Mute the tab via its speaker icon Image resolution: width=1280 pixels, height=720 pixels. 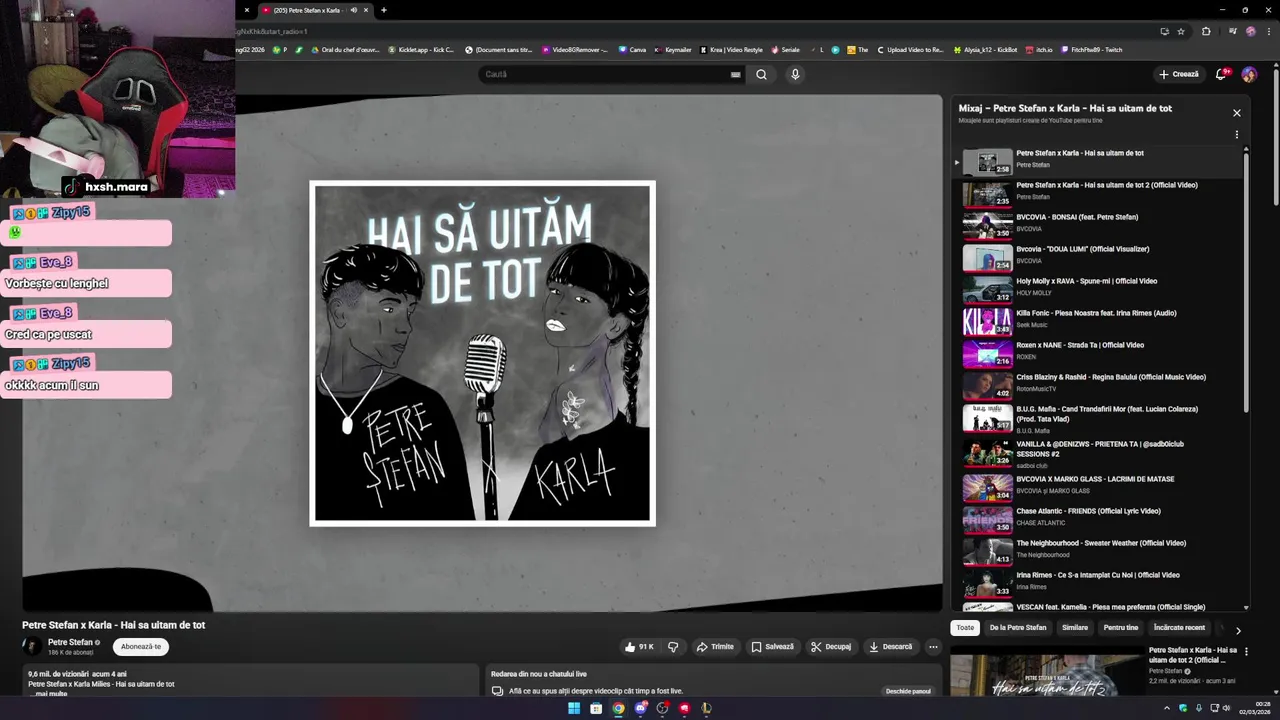click(354, 10)
